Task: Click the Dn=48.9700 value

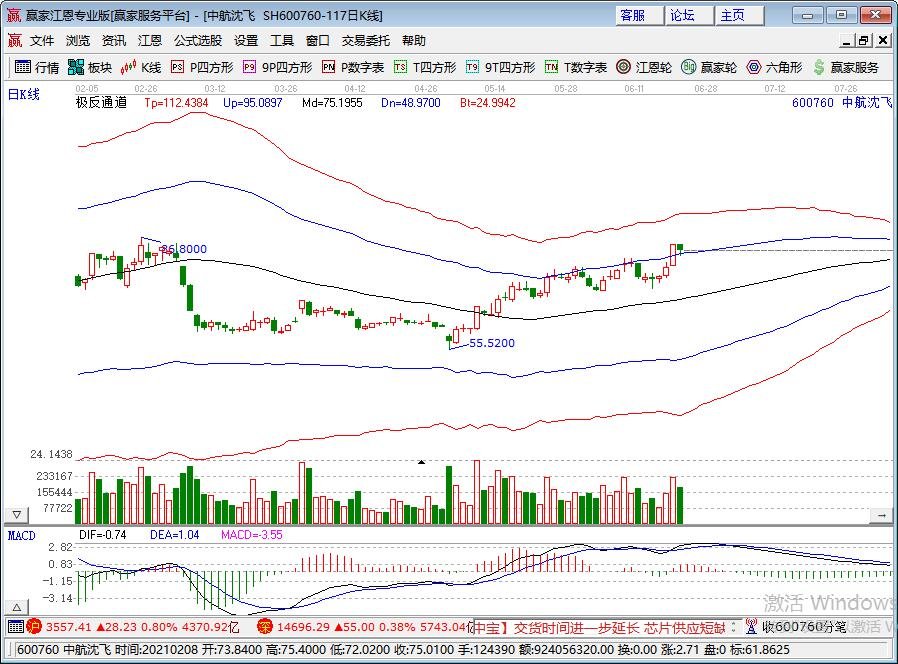Action: coord(411,103)
